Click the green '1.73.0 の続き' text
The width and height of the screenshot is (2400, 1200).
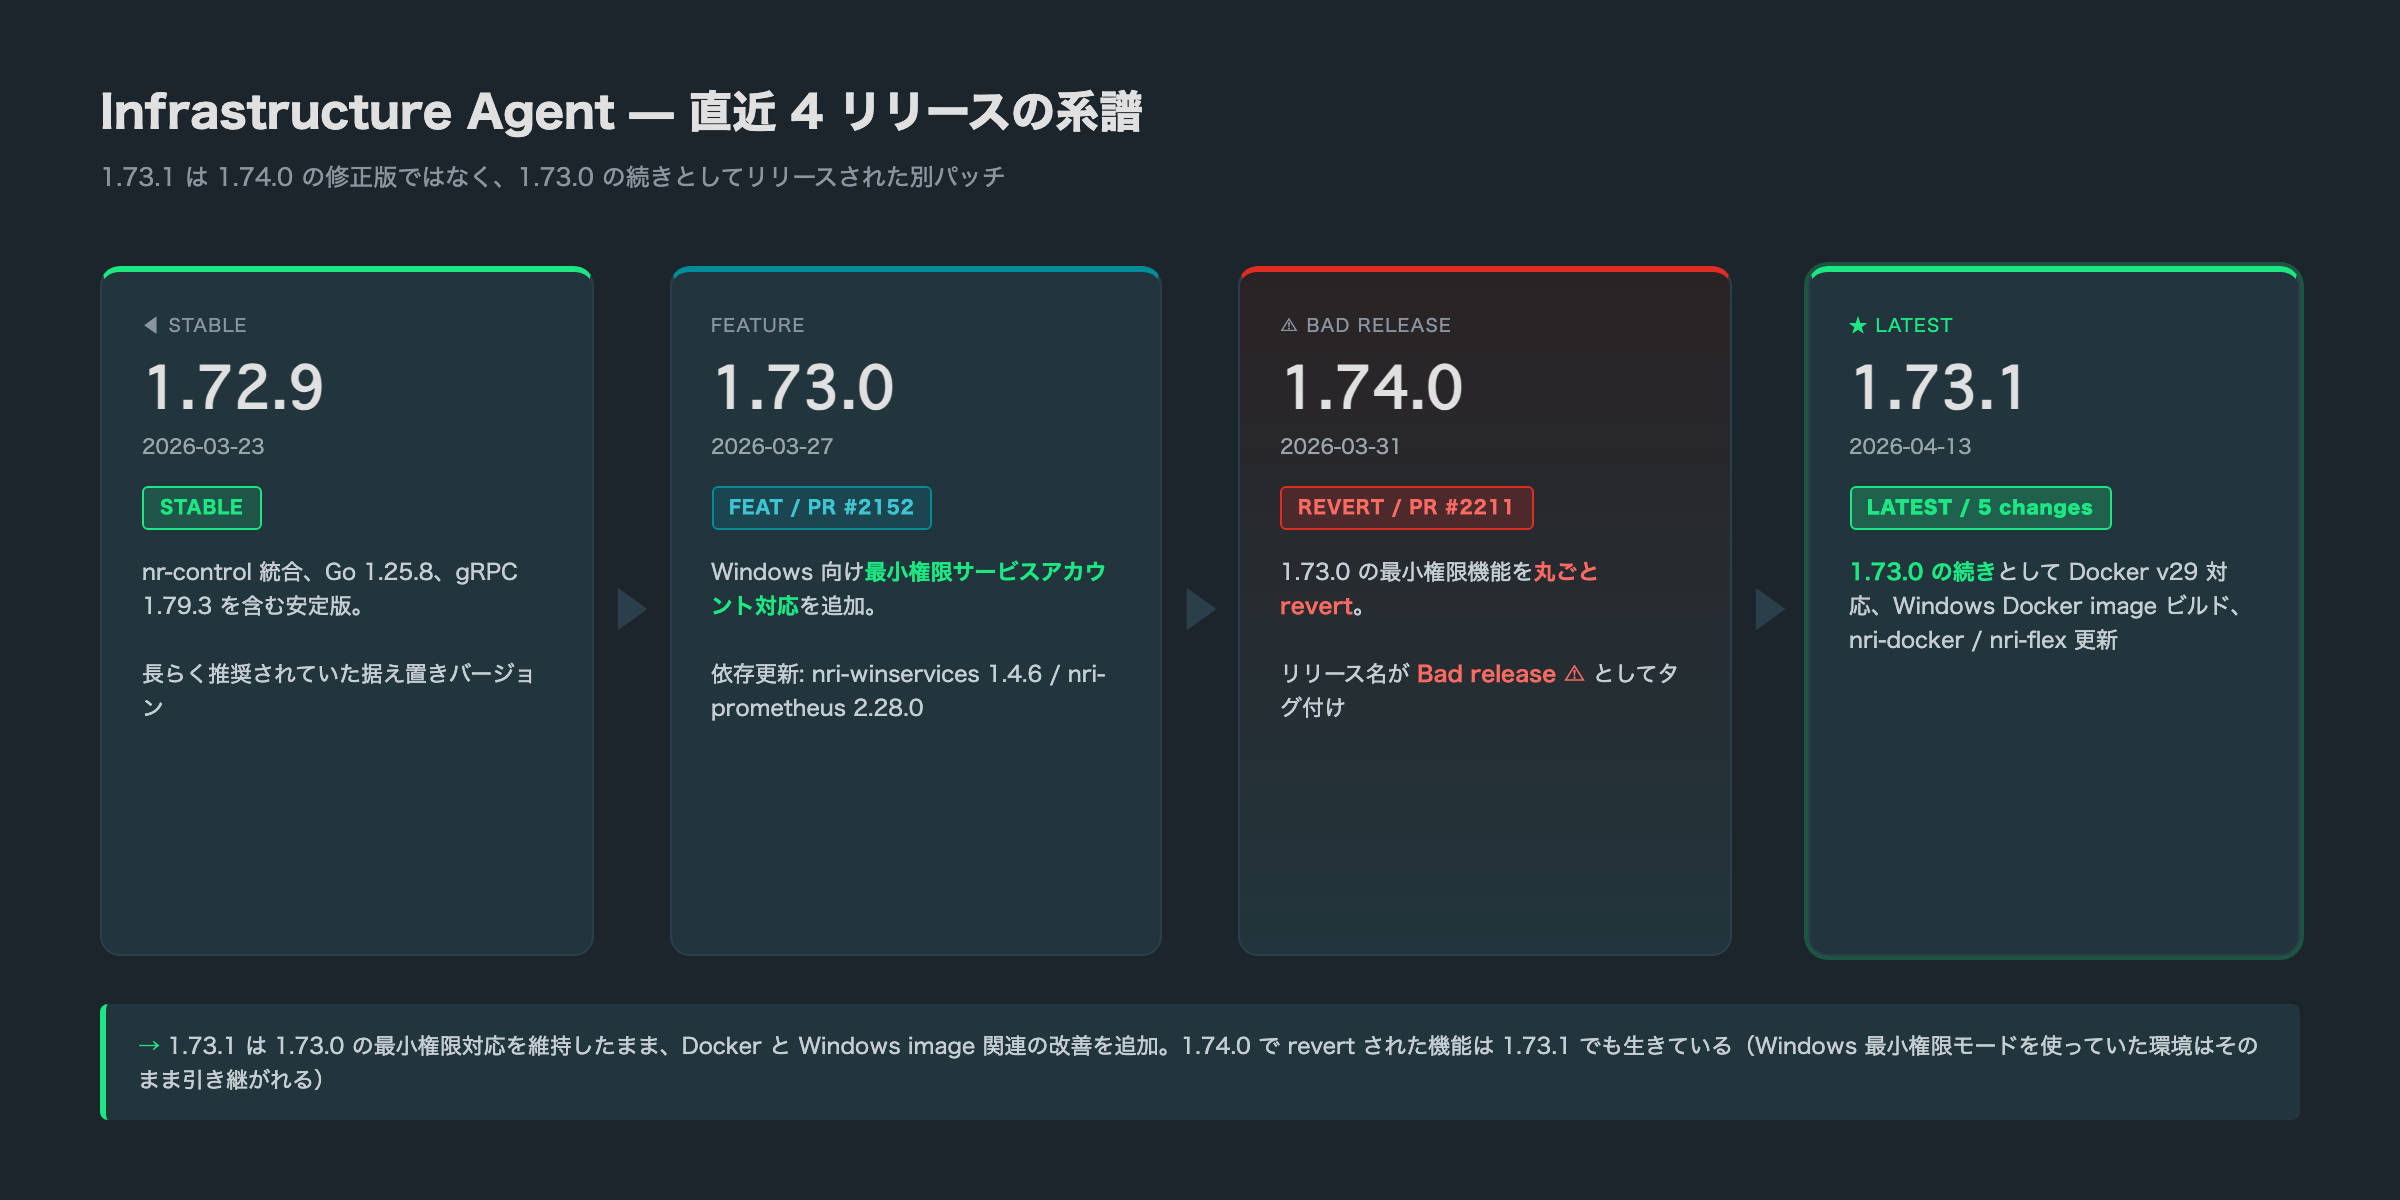[x=1922, y=572]
